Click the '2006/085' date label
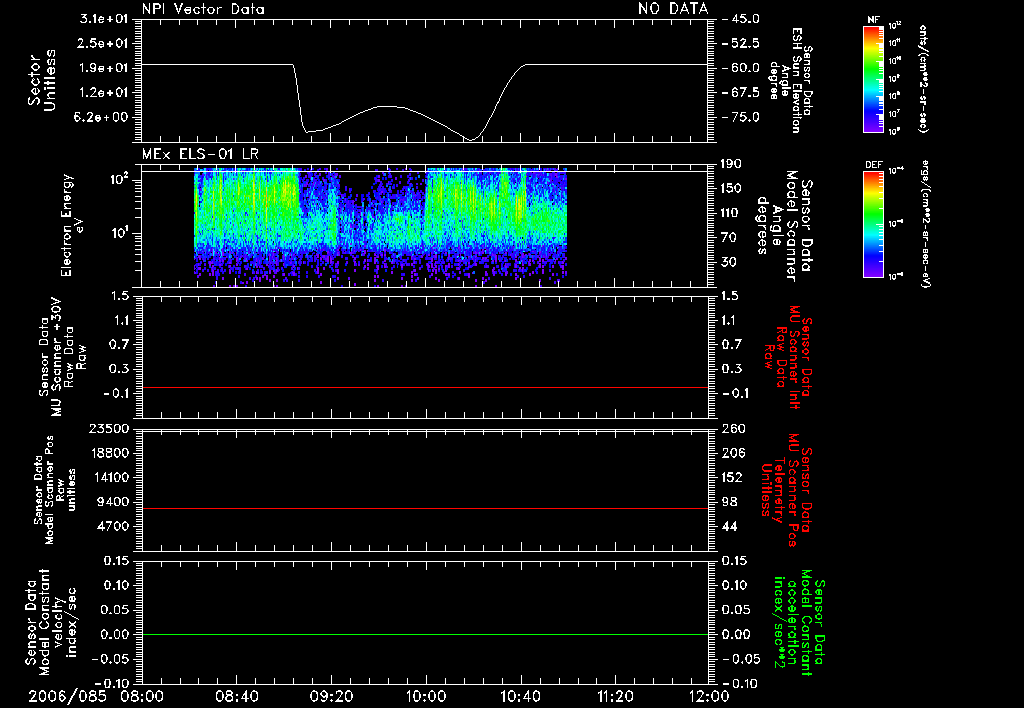Viewport: 1024px width, 708px height. [x=67, y=696]
